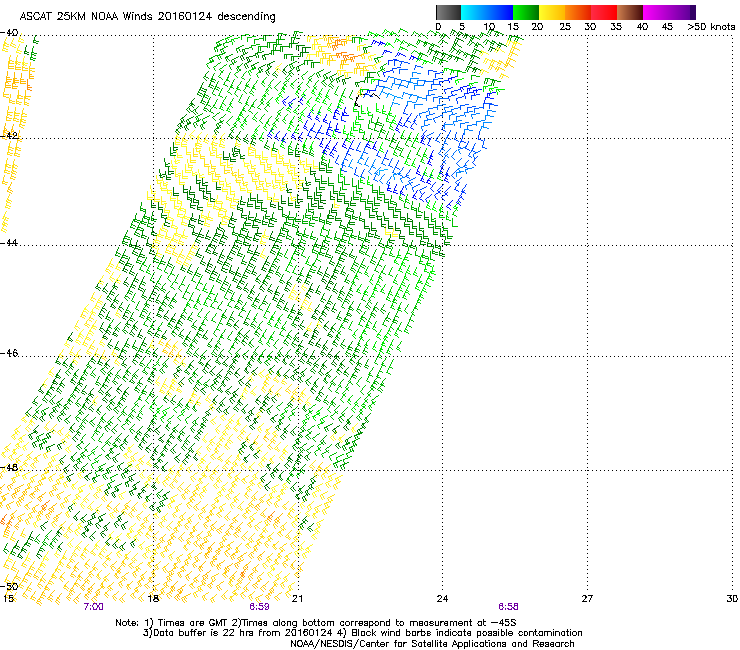This screenshot has height=650, width=740.
Task: Click the brown 35-40 knots legend segment
Action: click(630, 12)
